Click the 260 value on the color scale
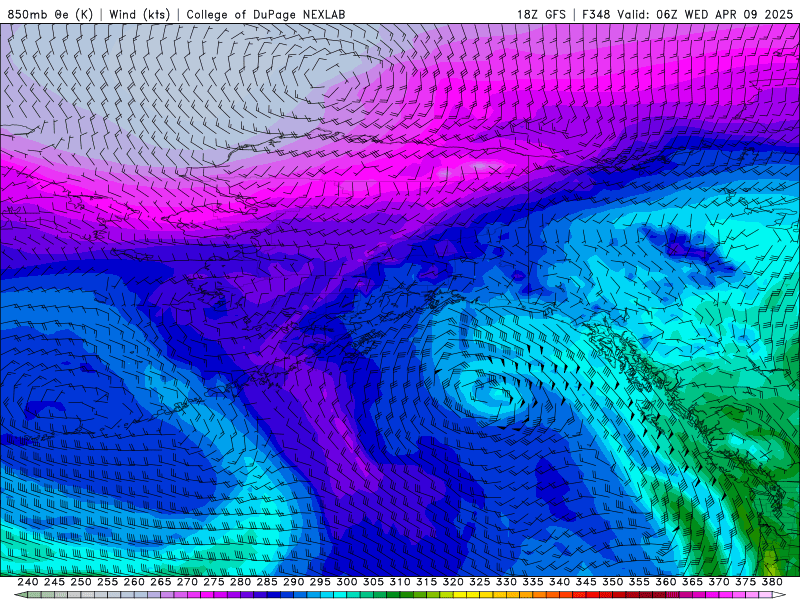The height and width of the screenshot is (600, 800). [x=134, y=582]
